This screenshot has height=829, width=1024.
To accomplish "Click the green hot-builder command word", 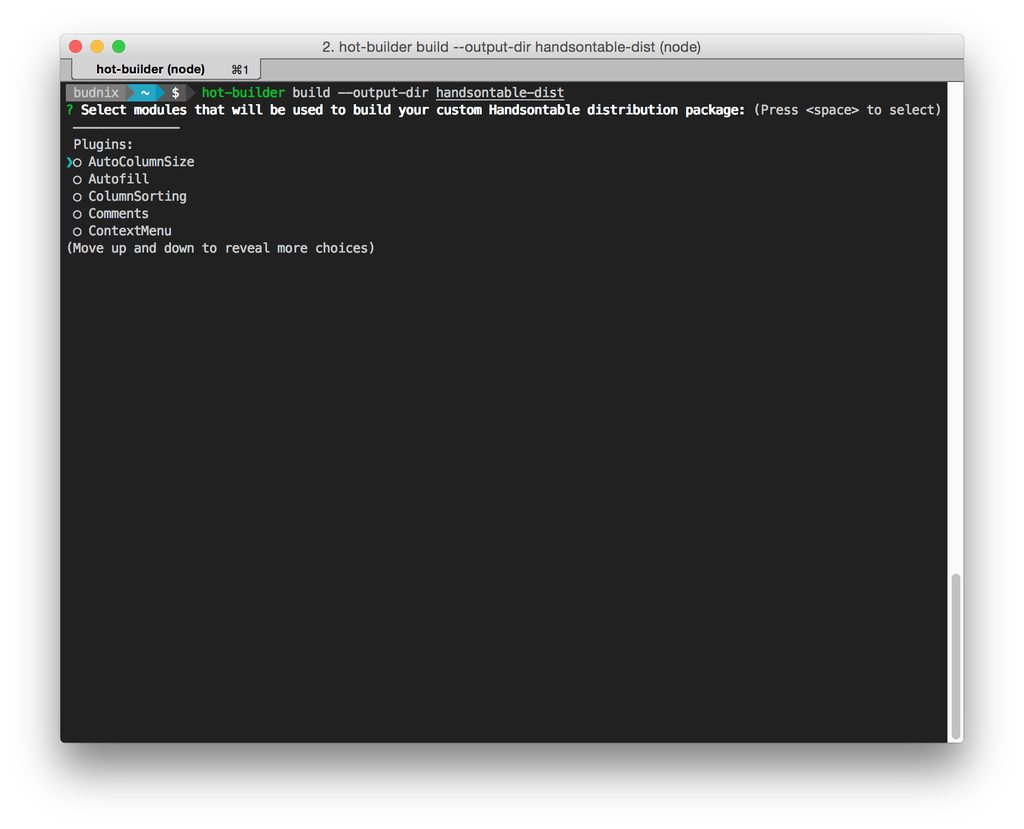I will pos(243,93).
